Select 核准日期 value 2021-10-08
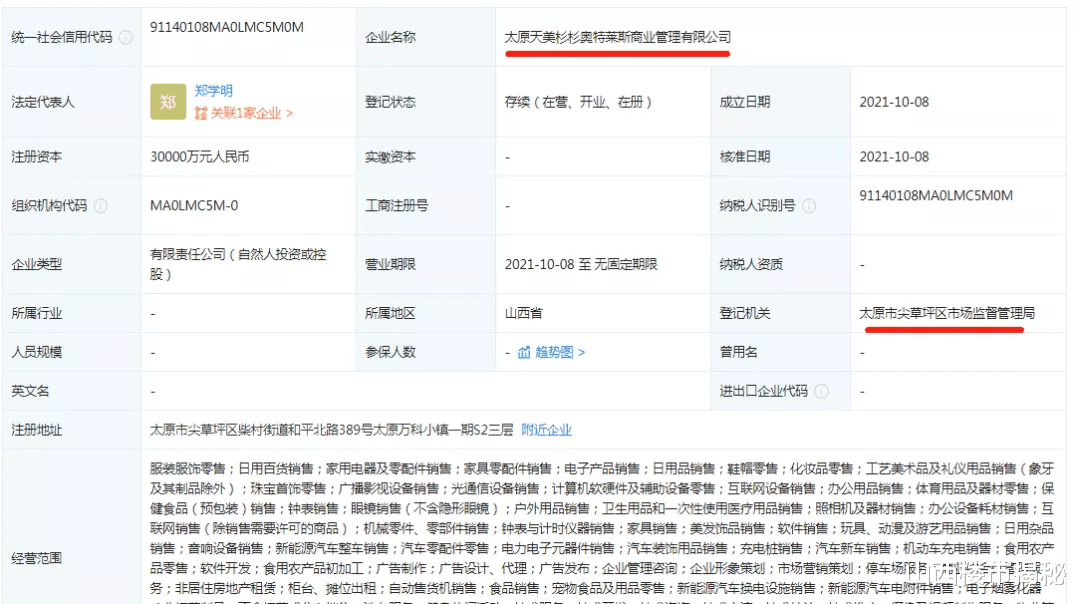The height and width of the screenshot is (604, 1080). 894,156
